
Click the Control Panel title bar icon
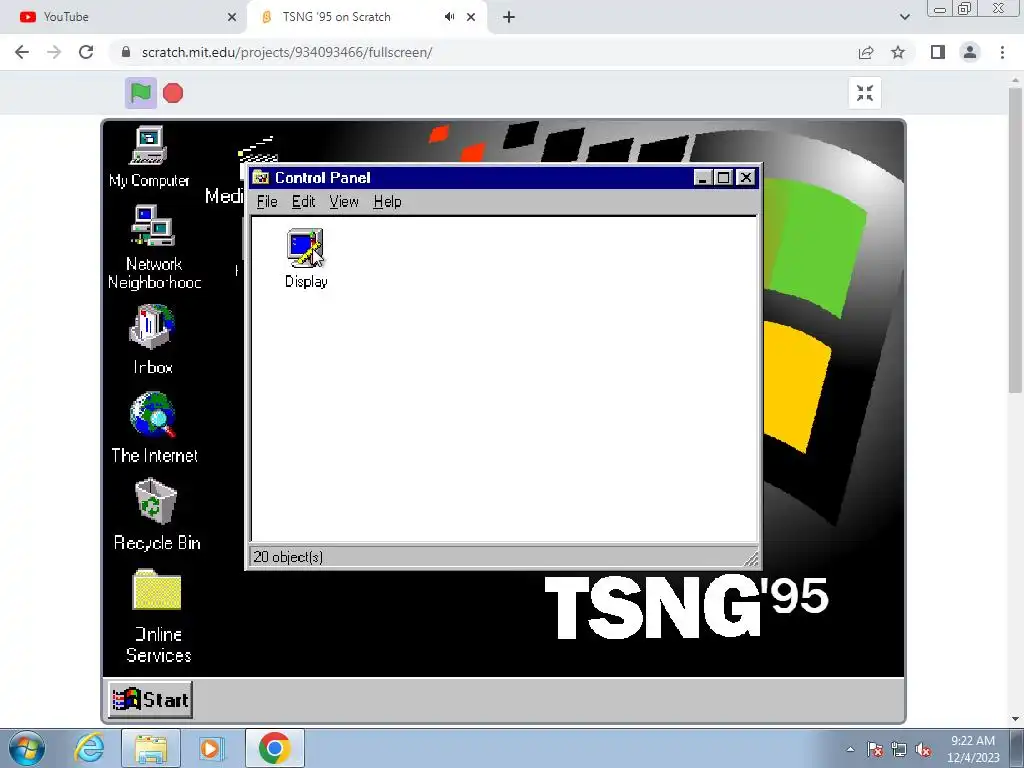pyautogui.click(x=261, y=177)
